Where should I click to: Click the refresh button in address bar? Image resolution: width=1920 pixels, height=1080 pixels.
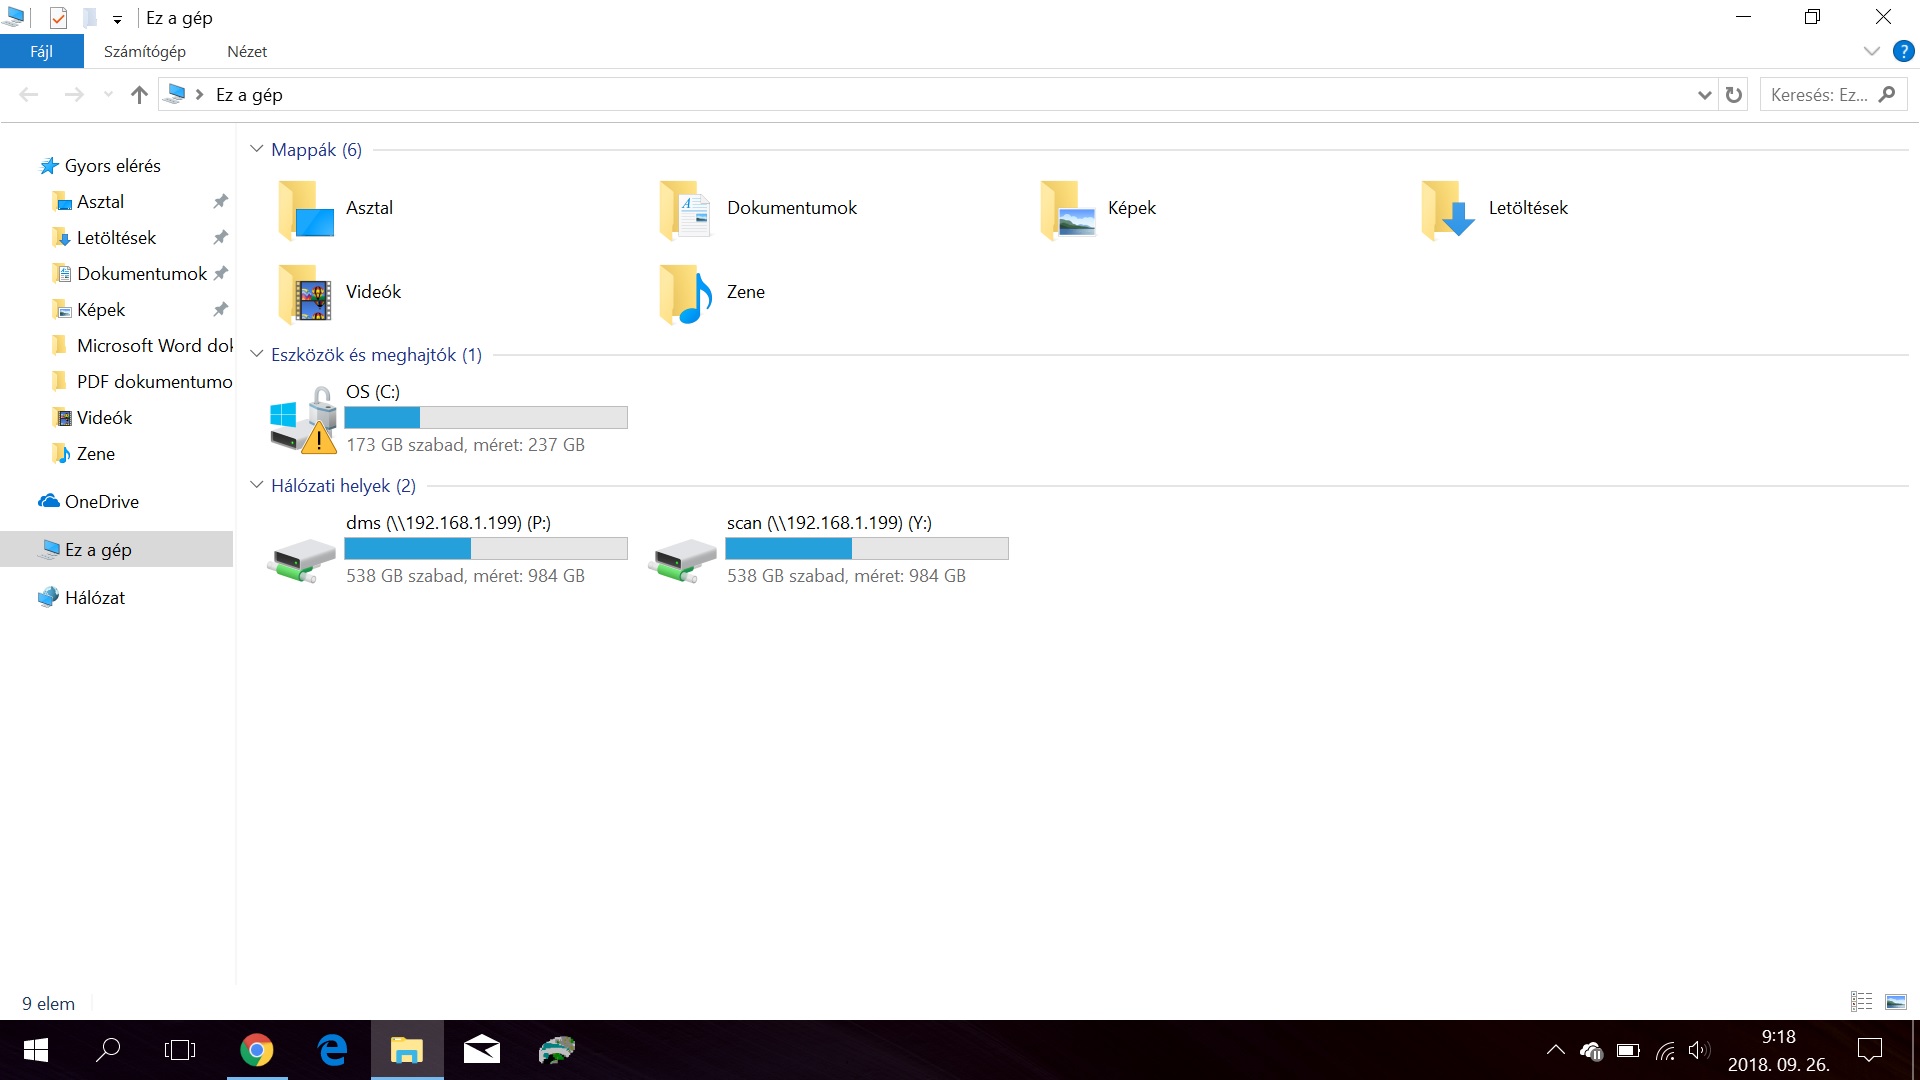tap(1734, 95)
